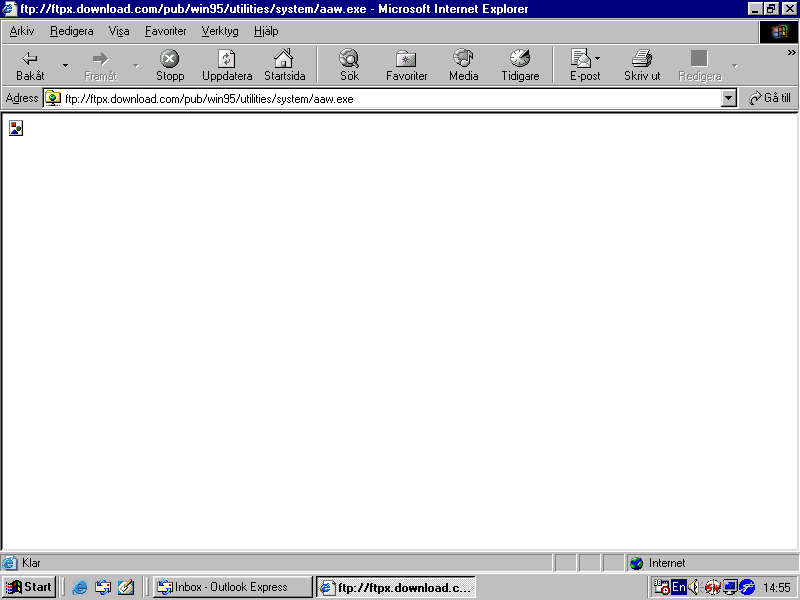The height and width of the screenshot is (600, 800).
Task: Click the monitor display tray icon
Action: tap(730, 588)
